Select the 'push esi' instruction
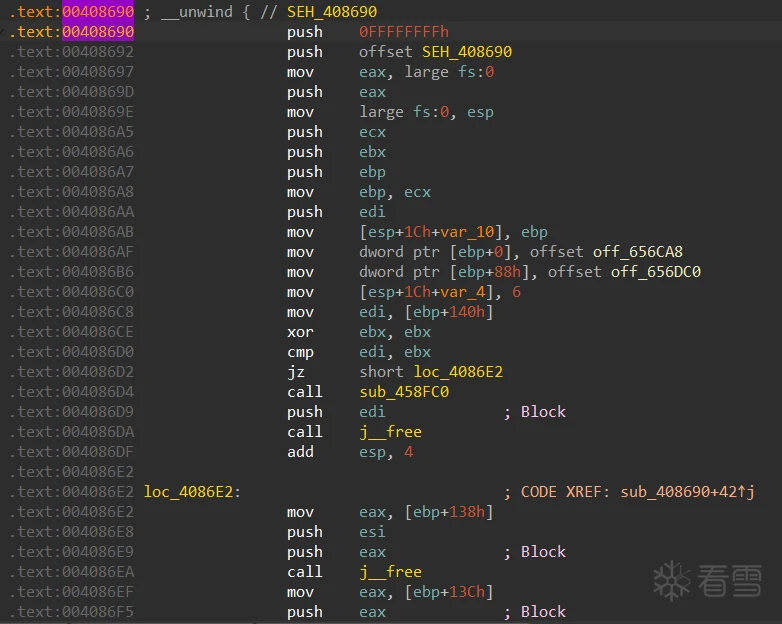The image size is (782, 624). pos(336,532)
